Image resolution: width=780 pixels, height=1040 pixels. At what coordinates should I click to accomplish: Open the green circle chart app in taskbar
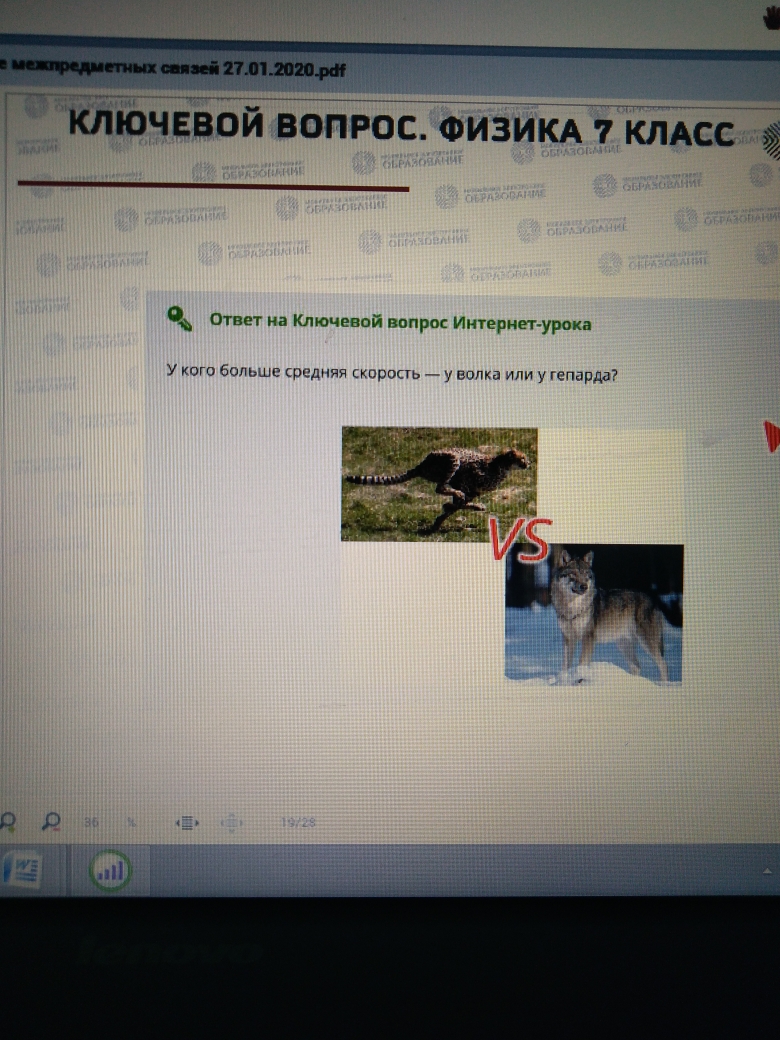110,870
